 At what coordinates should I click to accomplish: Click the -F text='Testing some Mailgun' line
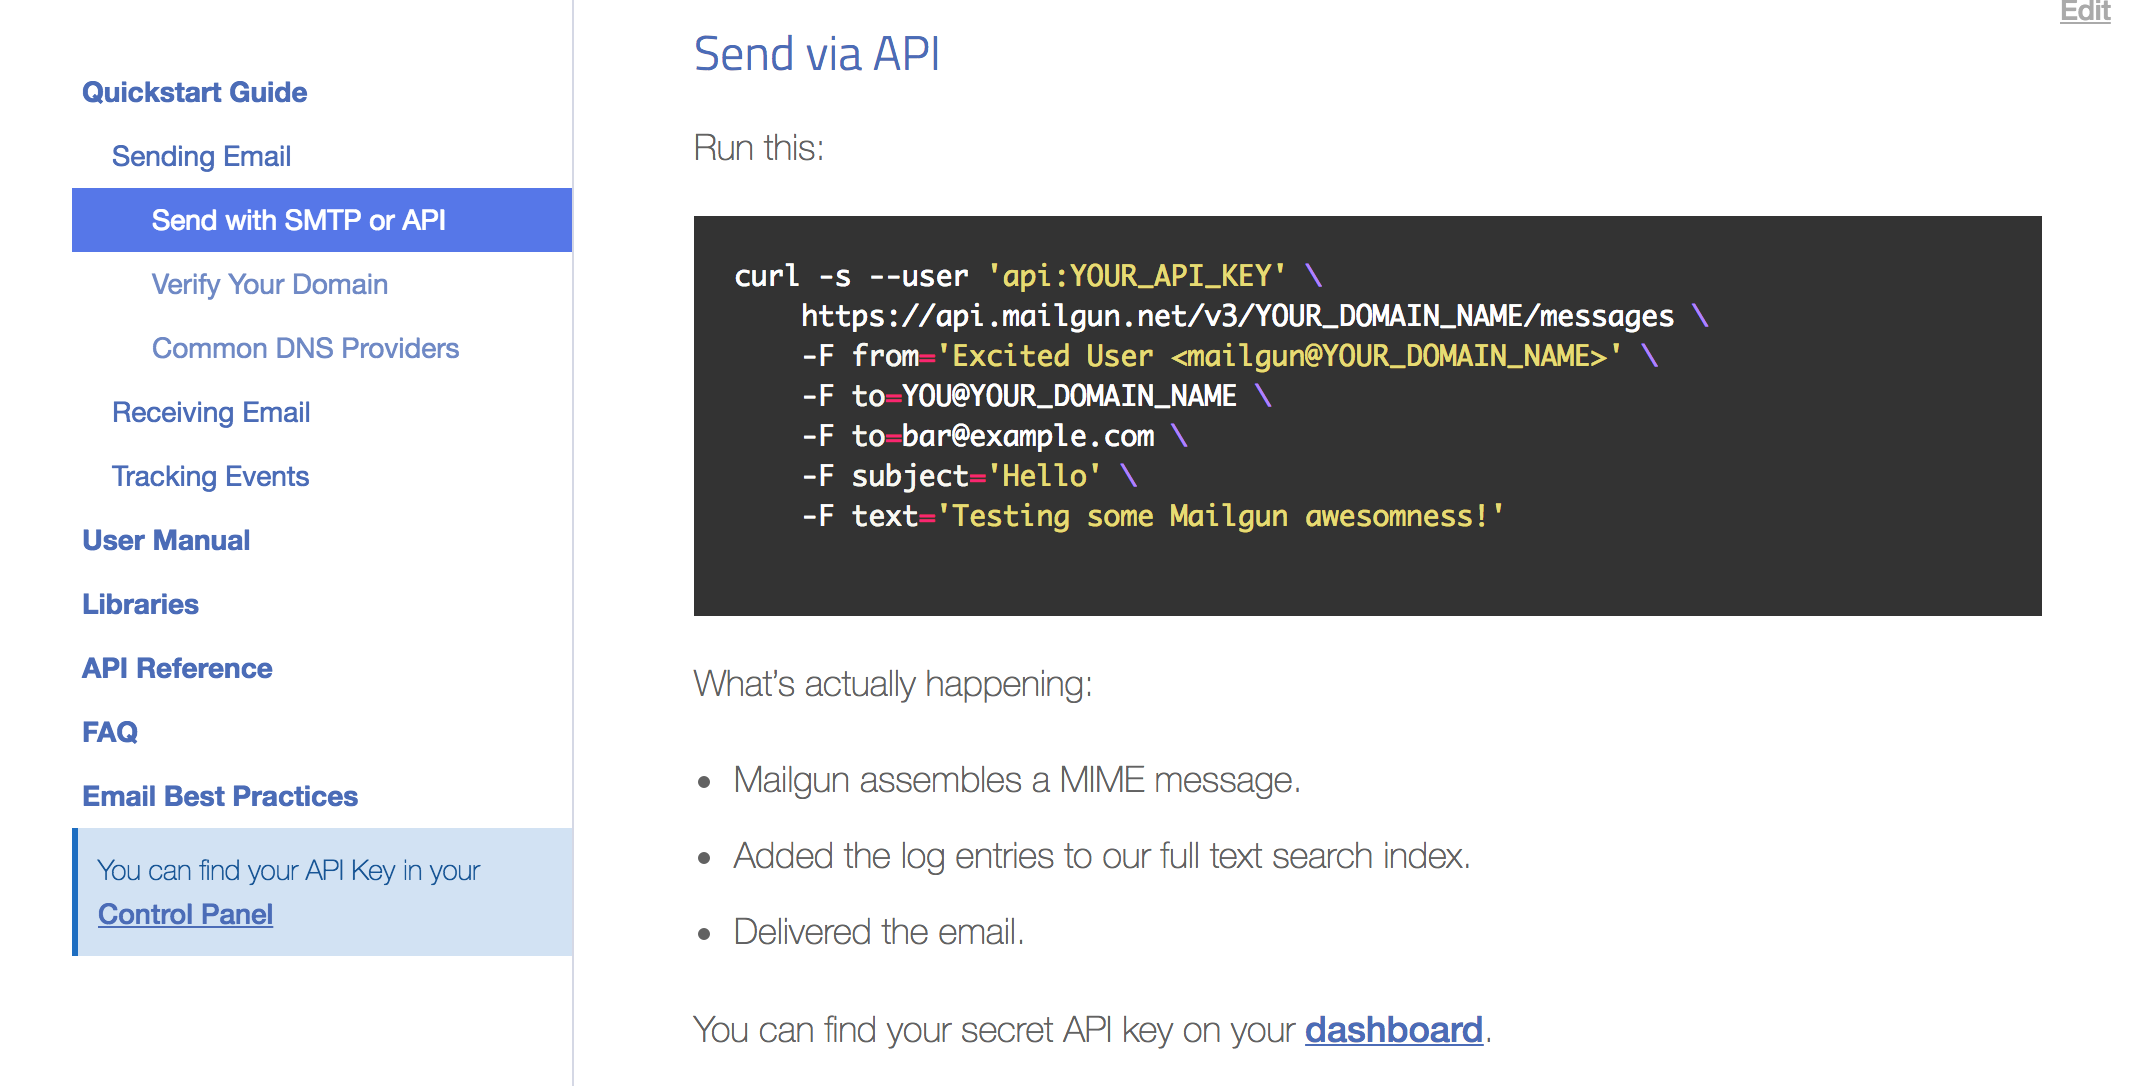click(1152, 516)
